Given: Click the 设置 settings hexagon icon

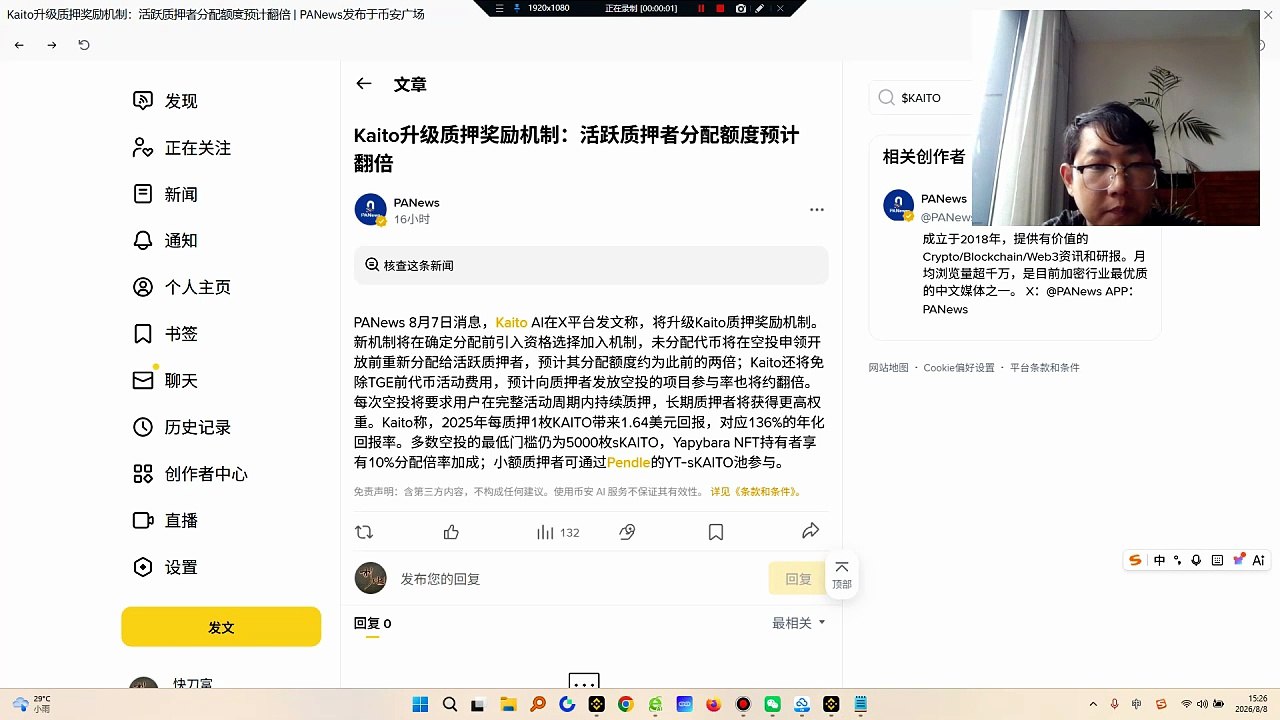Looking at the screenshot, I should (x=143, y=567).
